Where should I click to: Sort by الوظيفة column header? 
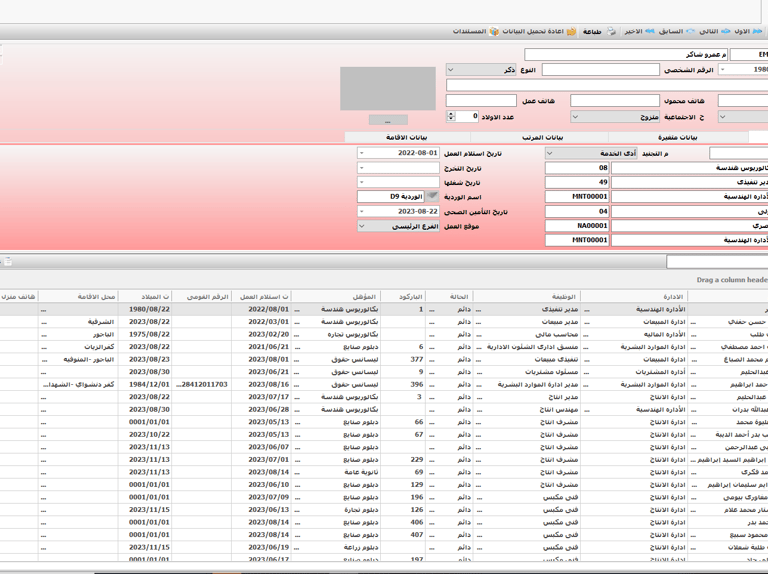pos(527,297)
